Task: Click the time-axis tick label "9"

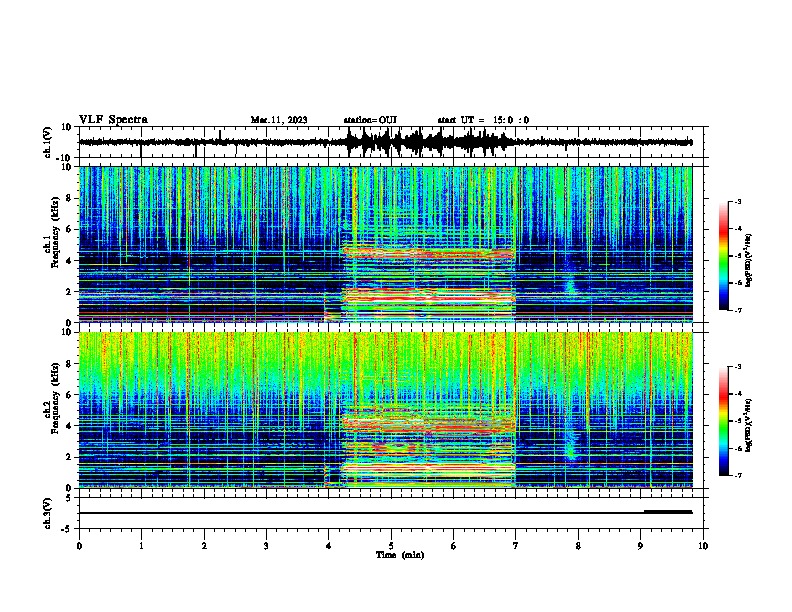Action: [640, 546]
